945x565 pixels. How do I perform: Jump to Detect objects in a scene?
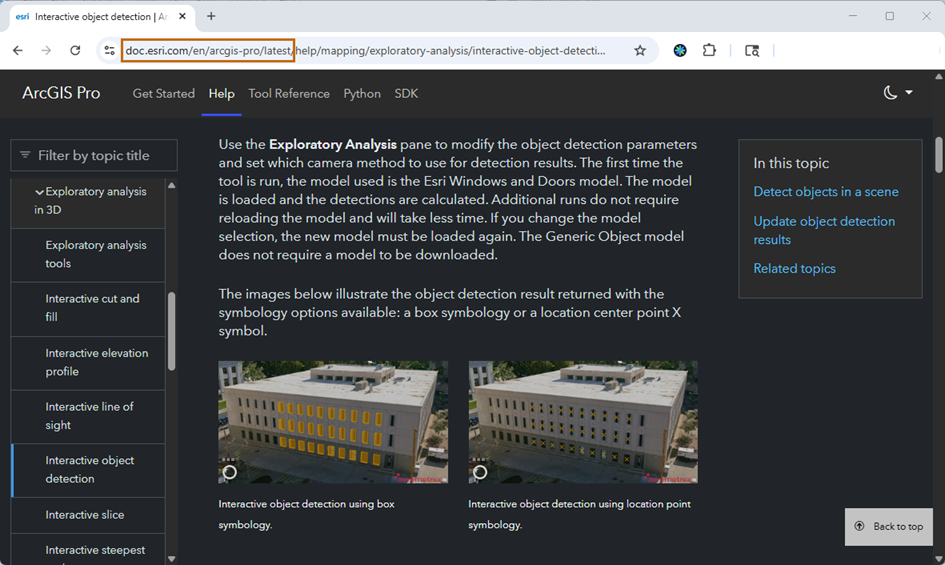[826, 192]
